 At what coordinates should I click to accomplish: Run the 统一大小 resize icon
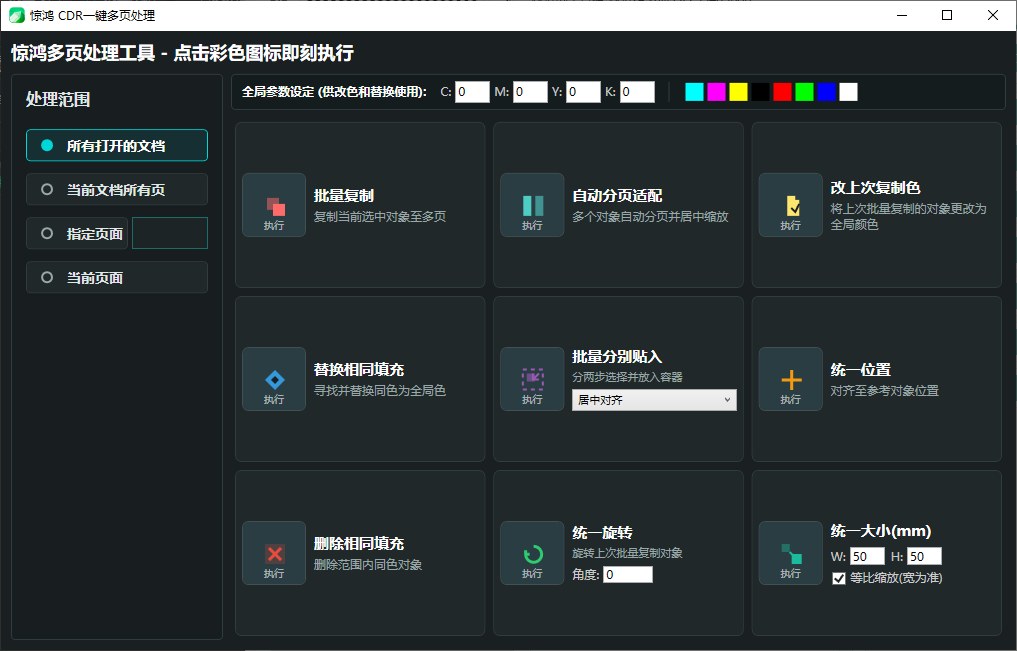point(790,553)
